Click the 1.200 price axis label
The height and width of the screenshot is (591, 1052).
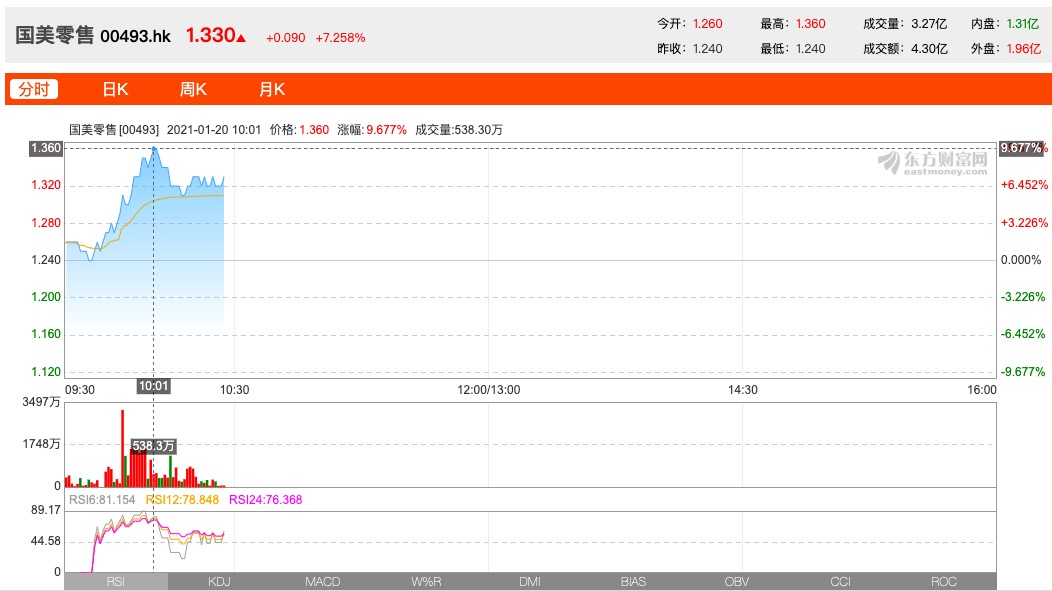pos(46,297)
